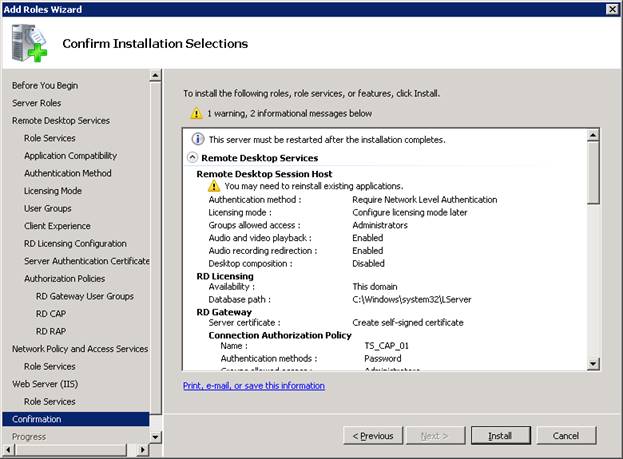Click the warning icon above the summary box

[x=197, y=114]
